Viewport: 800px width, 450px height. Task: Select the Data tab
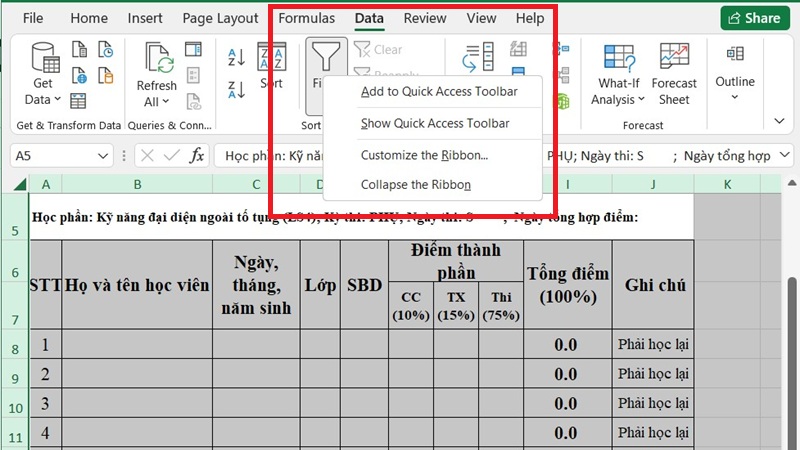369,18
